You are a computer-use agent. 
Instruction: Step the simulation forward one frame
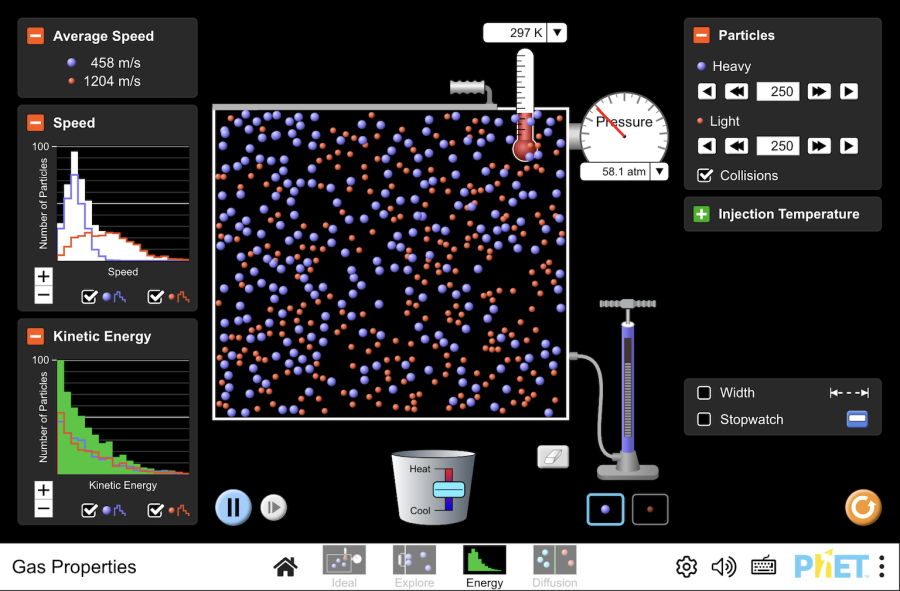click(273, 507)
